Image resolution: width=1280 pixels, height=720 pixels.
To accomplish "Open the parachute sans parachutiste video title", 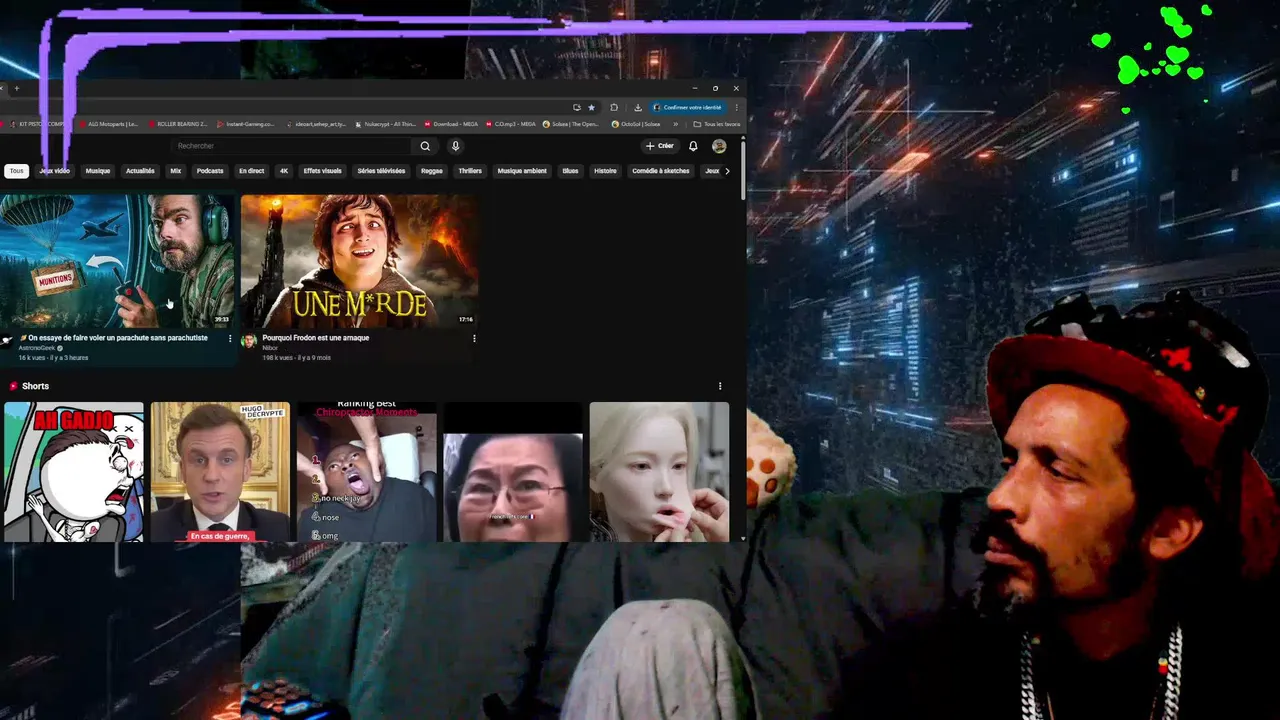I will [x=113, y=338].
